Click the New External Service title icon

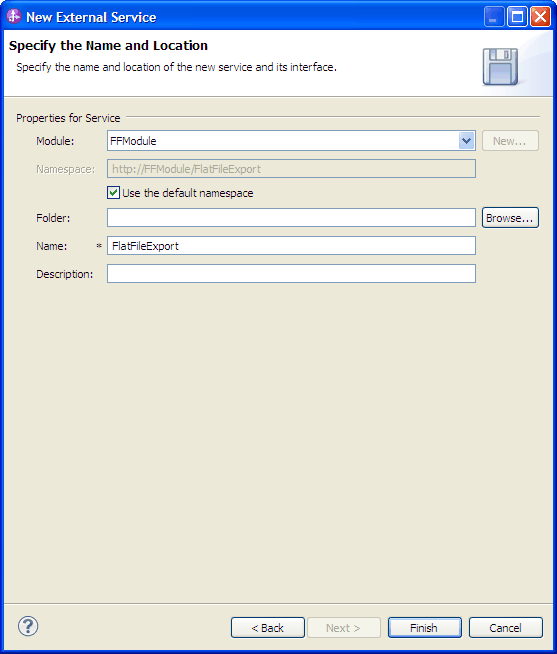14,16
